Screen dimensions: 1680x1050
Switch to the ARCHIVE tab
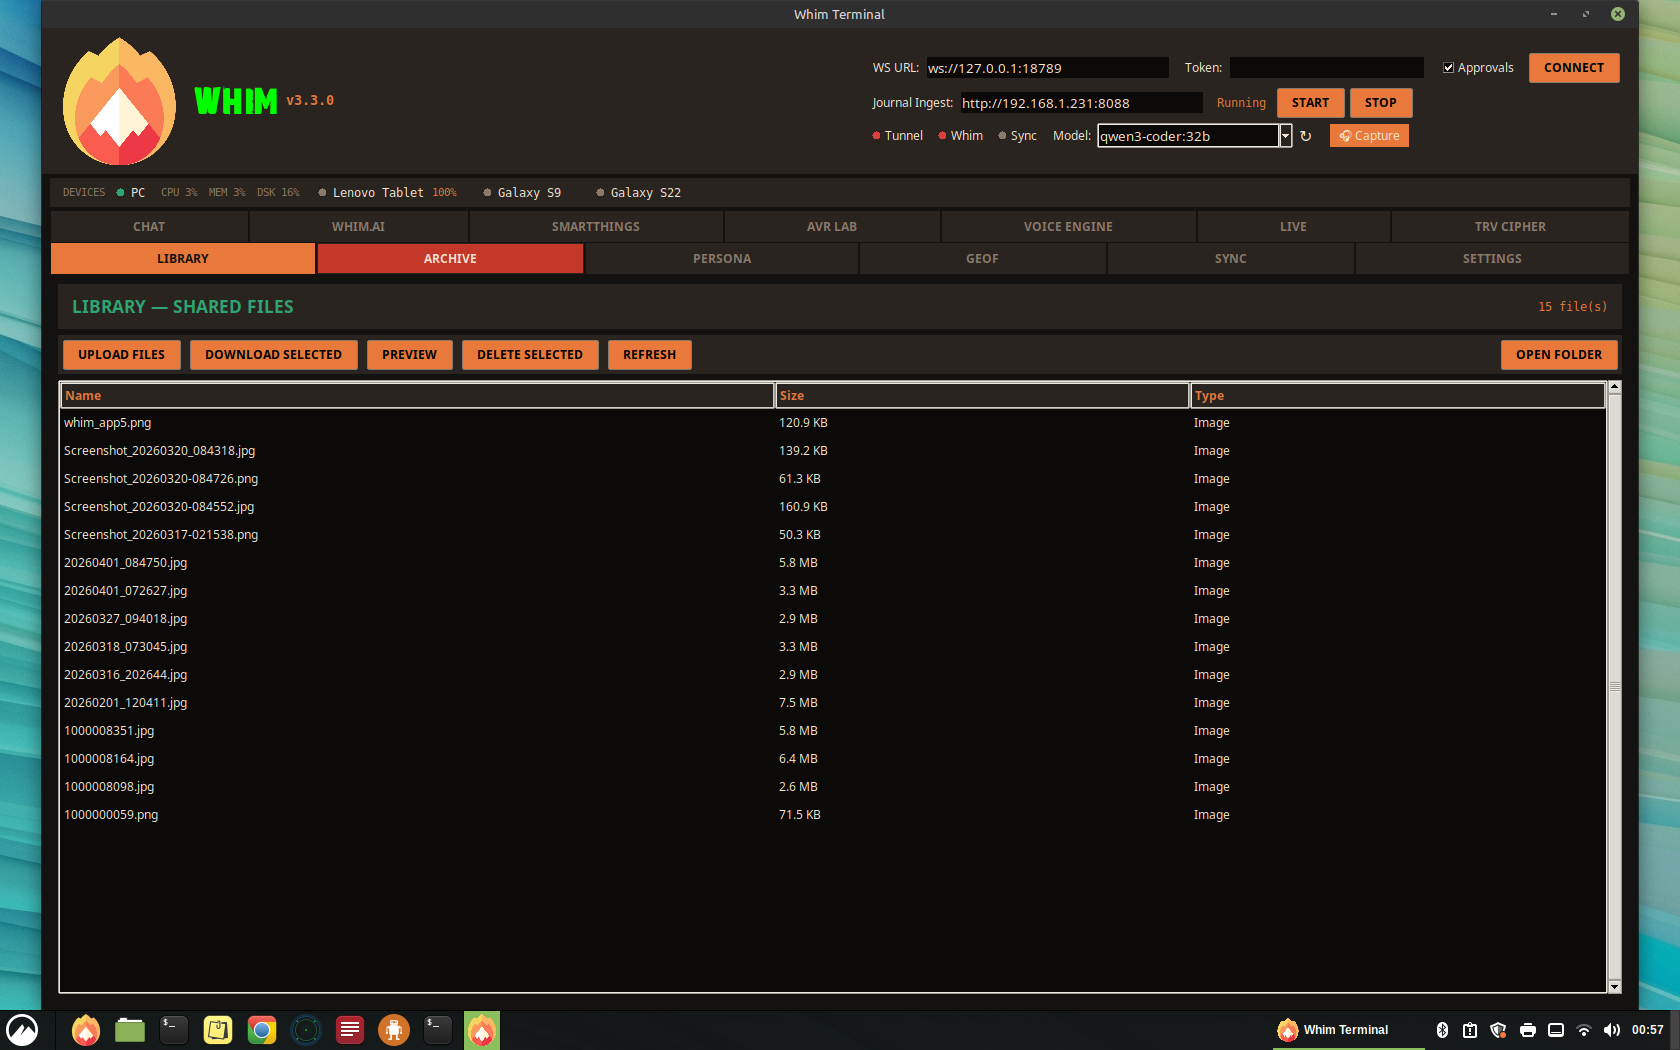tap(450, 259)
